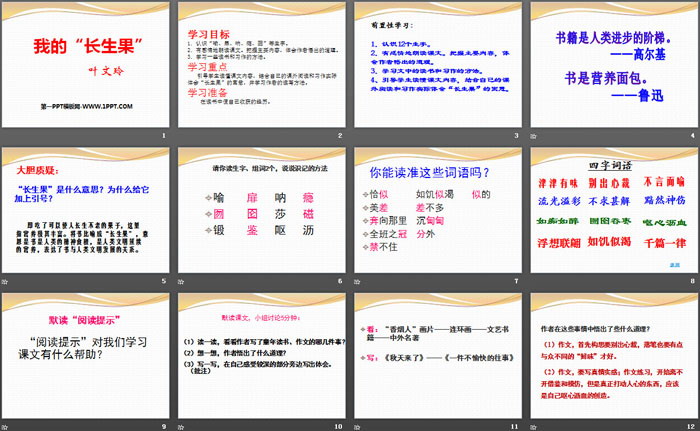Select slide 8 titled 四字词语
This screenshot has height=431, width=700.
[614, 210]
